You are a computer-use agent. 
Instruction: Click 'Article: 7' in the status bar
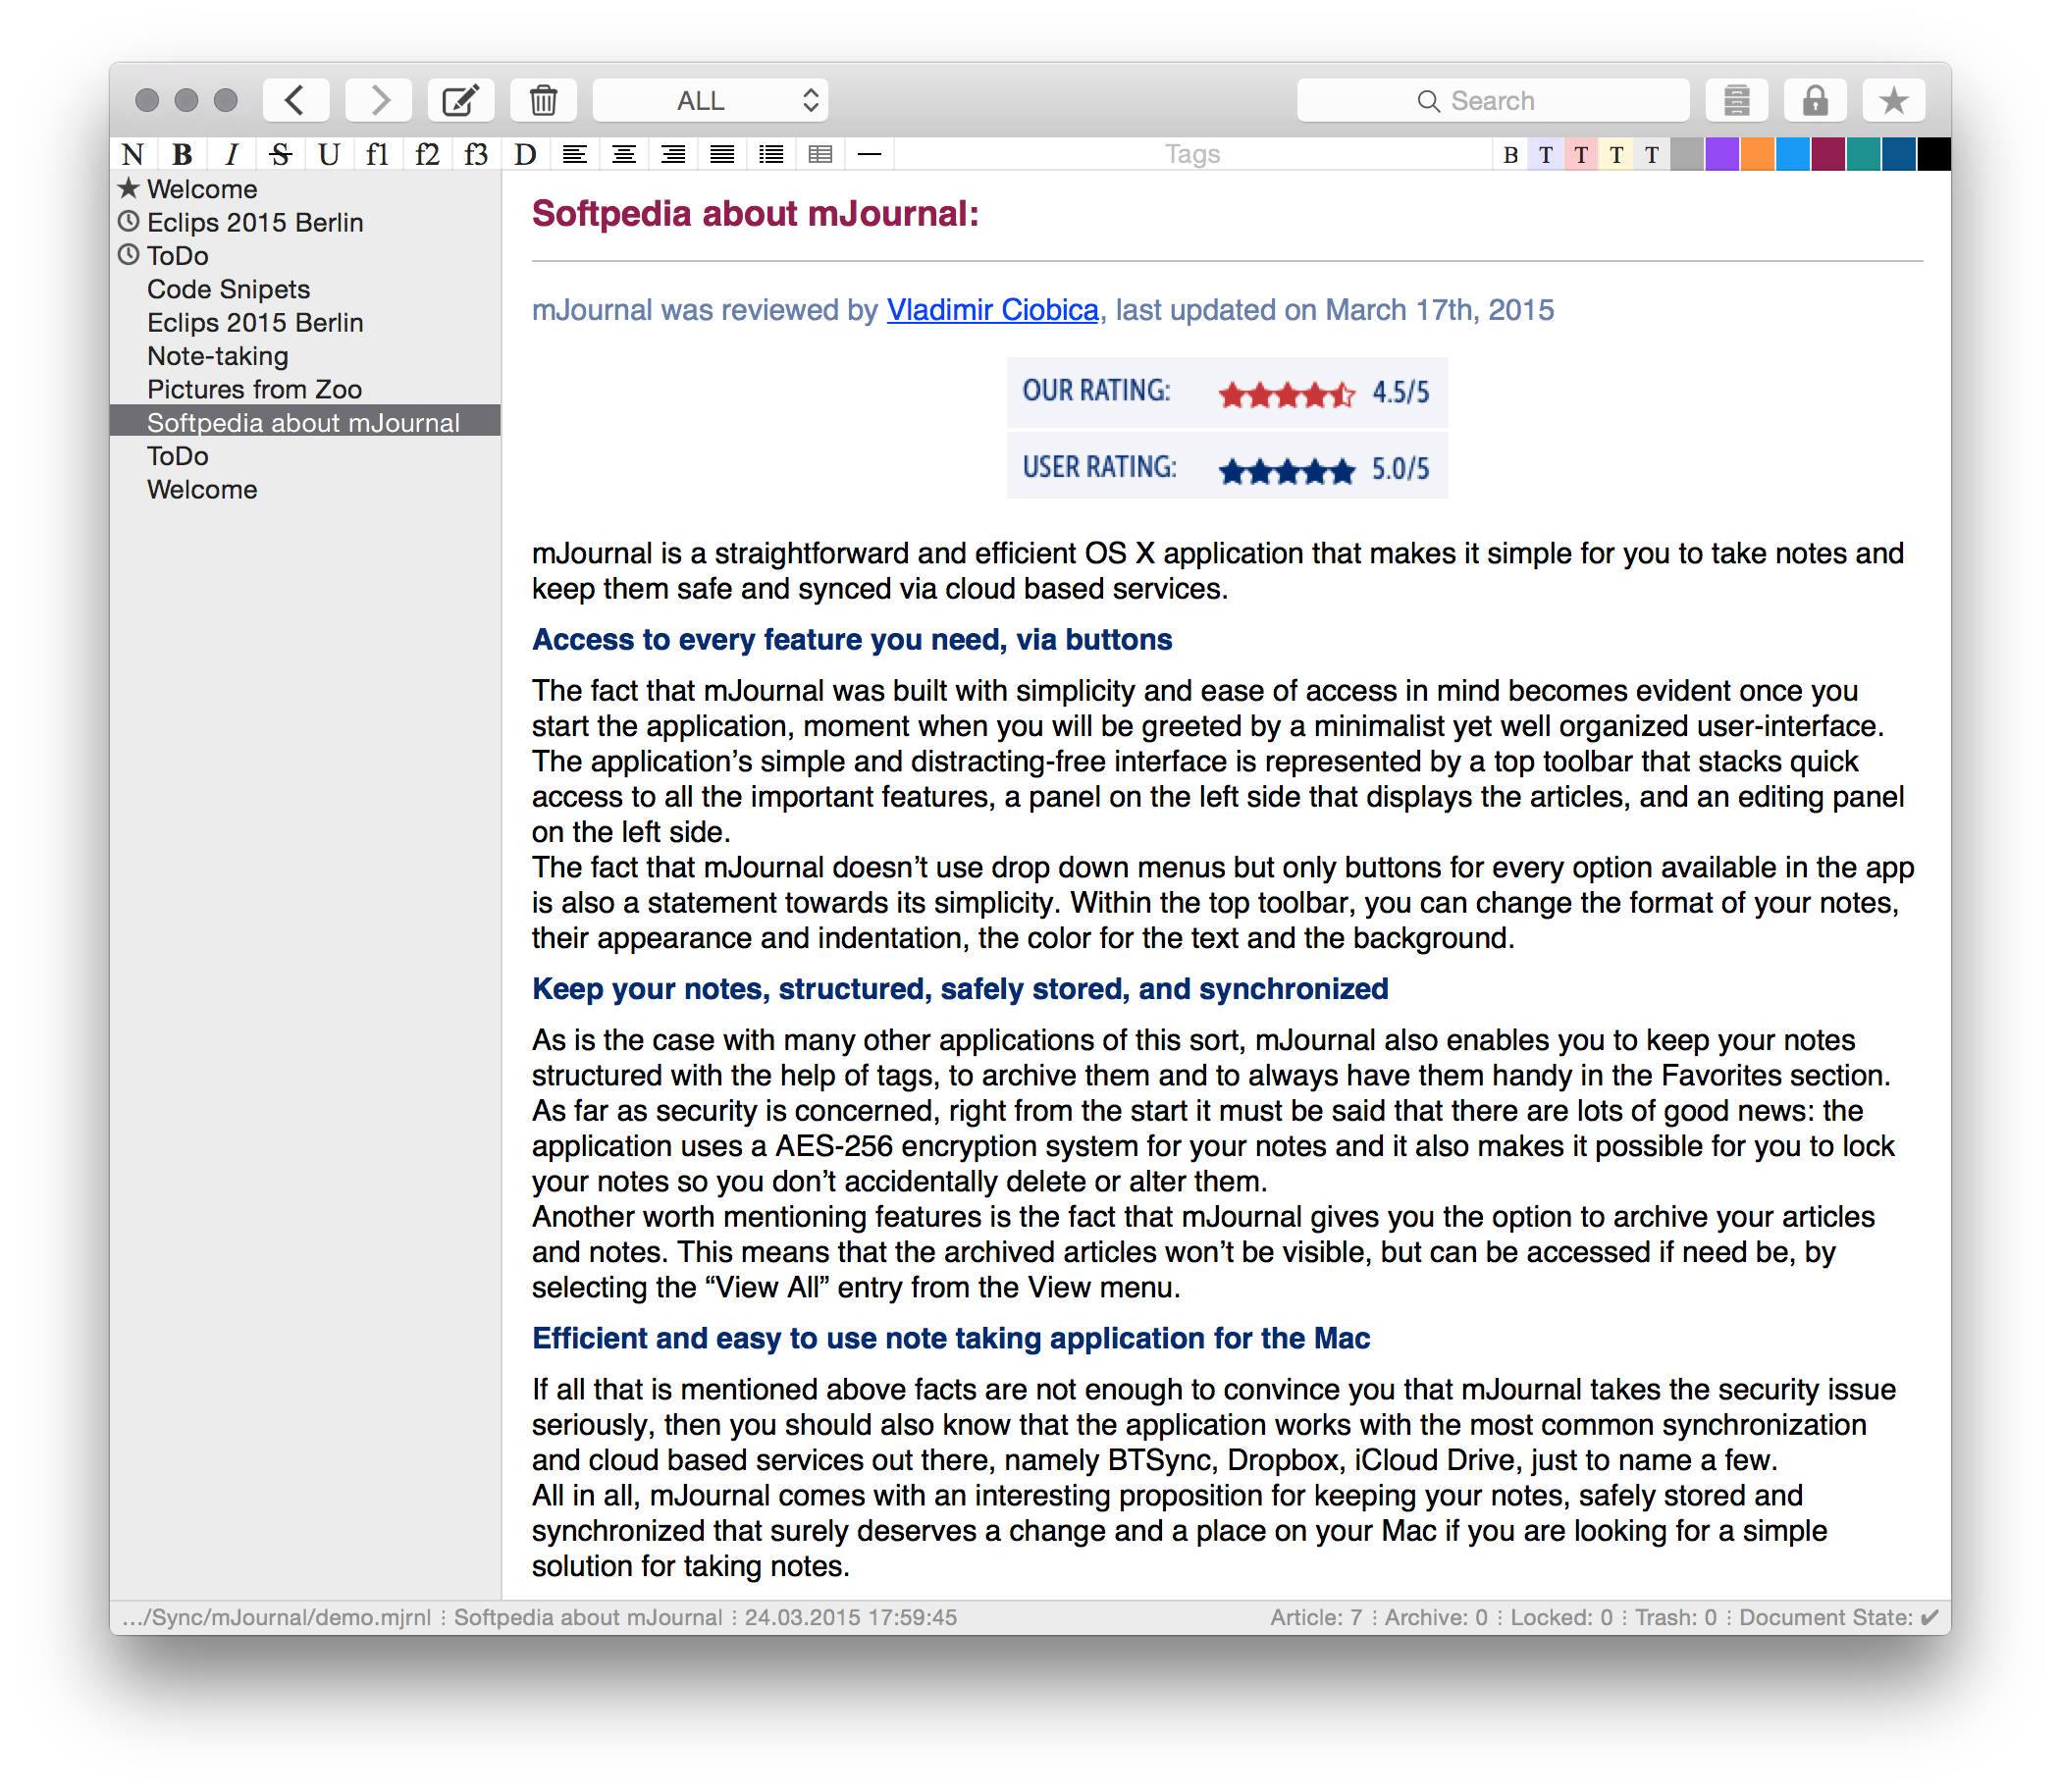(x=1316, y=1617)
